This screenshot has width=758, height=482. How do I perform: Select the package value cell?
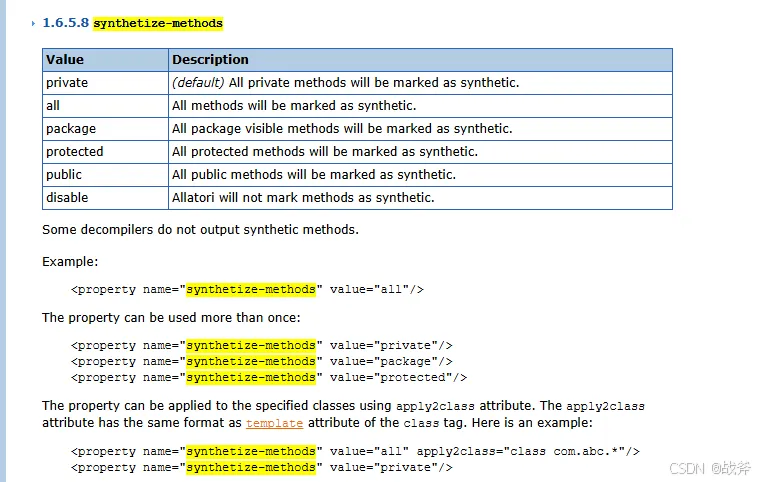click(x=71, y=129)
